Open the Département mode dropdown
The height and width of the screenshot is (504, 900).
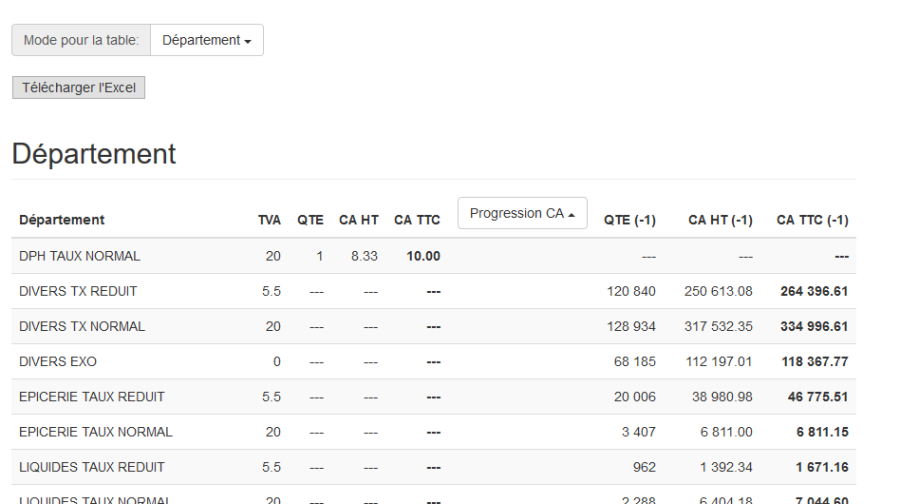pyautogui.click(x=207, y=40)
